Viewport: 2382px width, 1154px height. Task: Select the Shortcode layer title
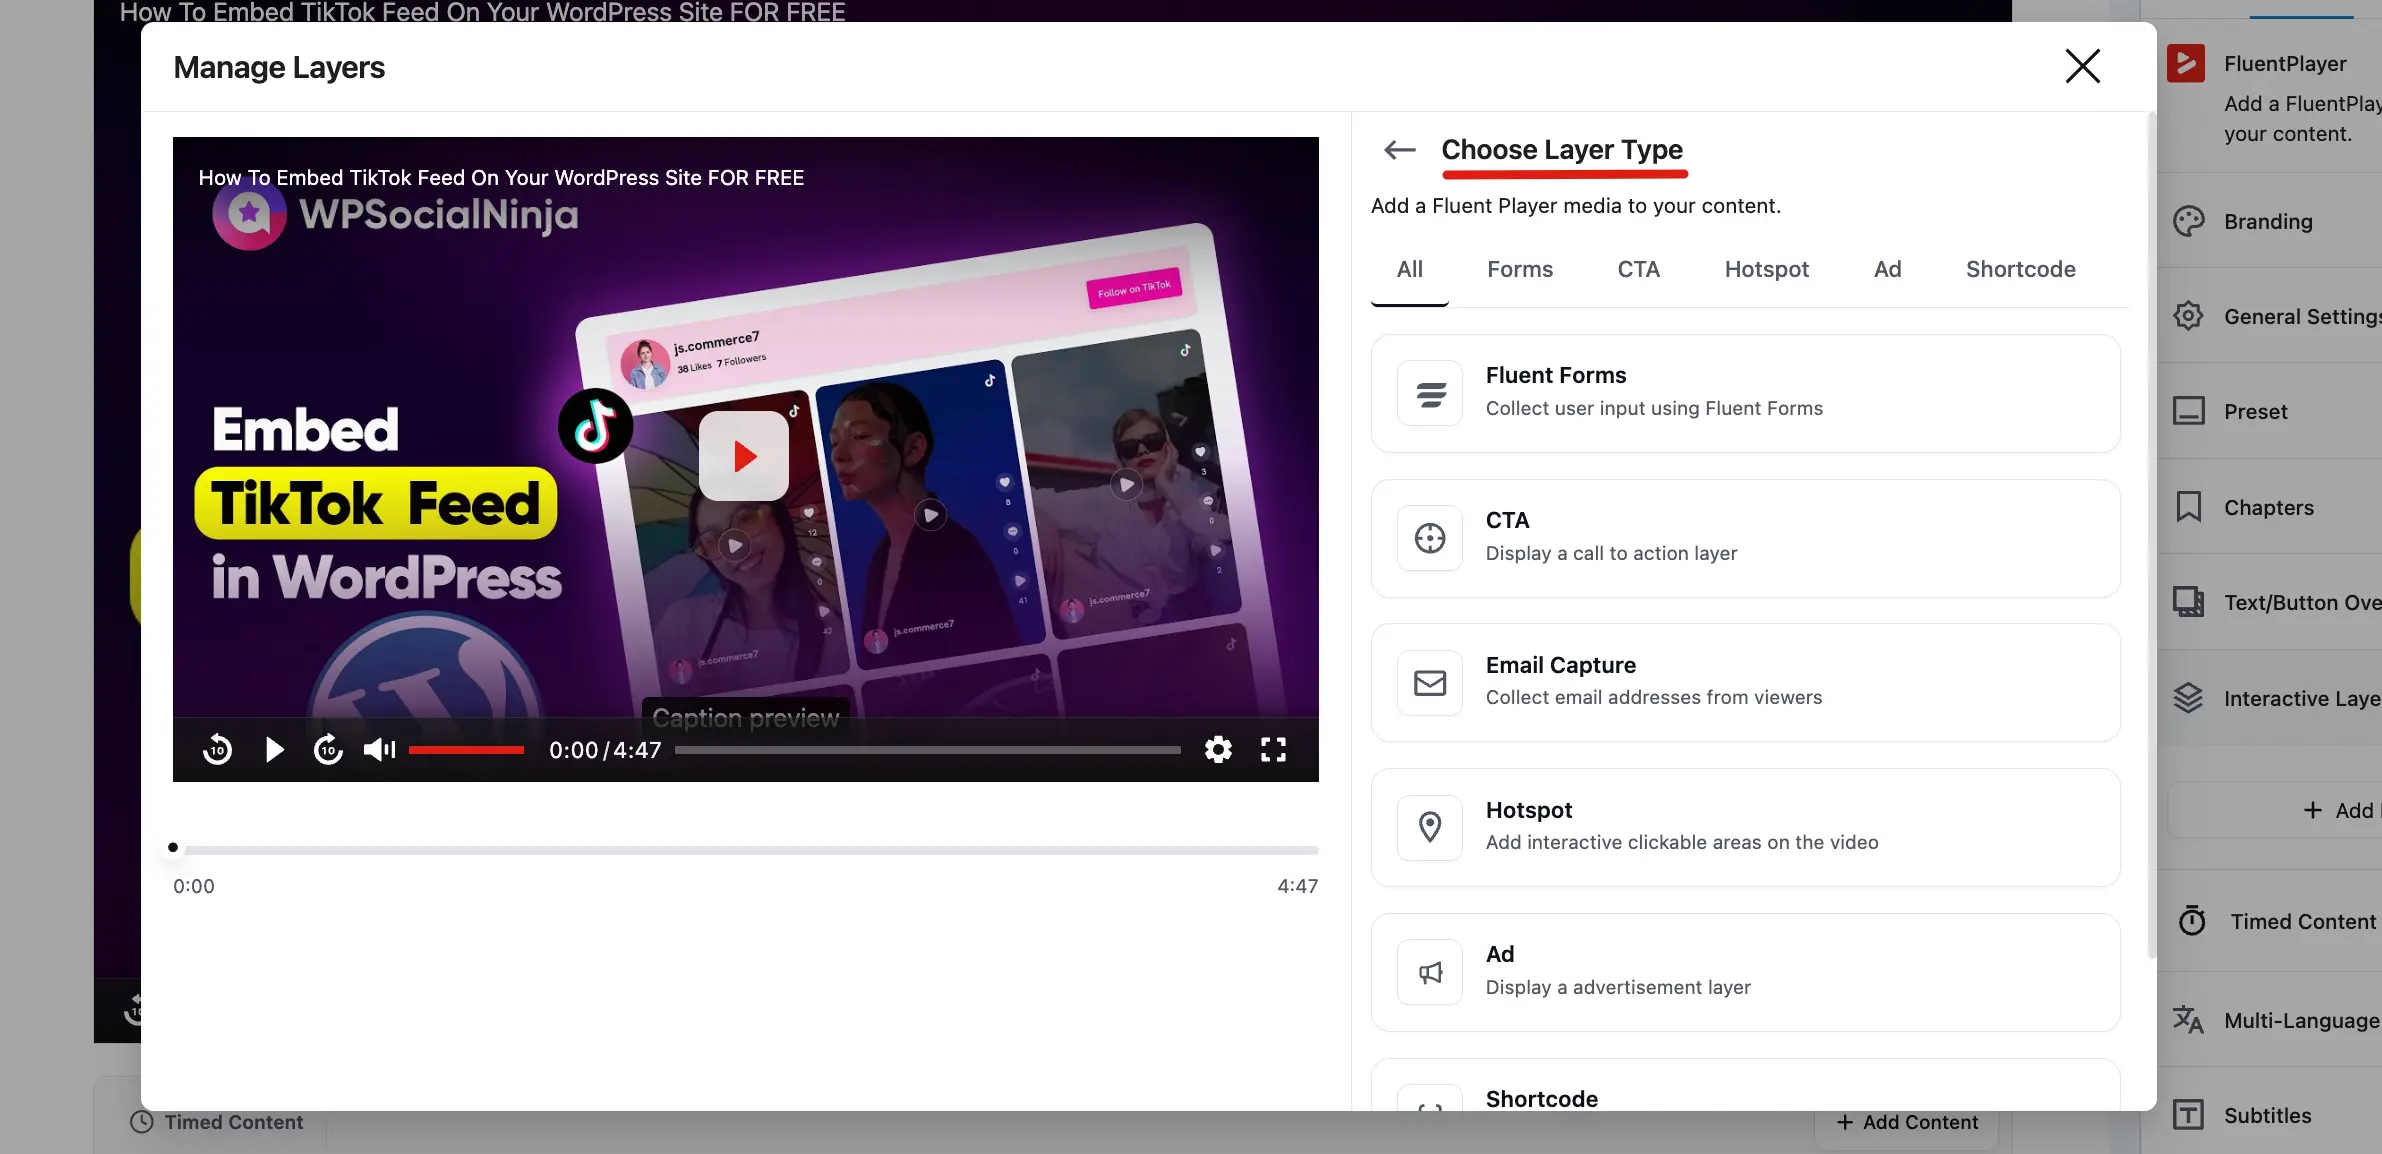(x=1542, y=1099)
